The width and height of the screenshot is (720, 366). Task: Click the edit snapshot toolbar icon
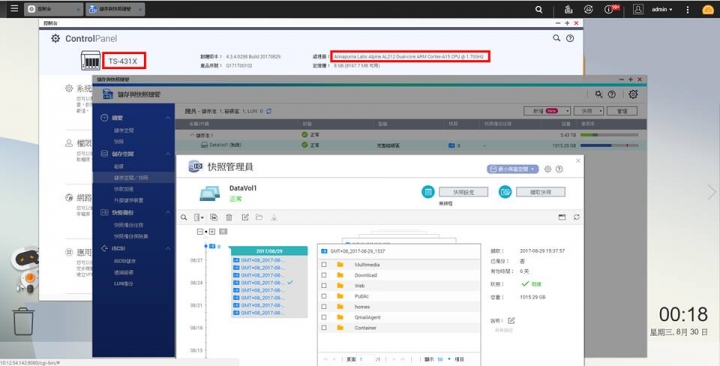245,217
